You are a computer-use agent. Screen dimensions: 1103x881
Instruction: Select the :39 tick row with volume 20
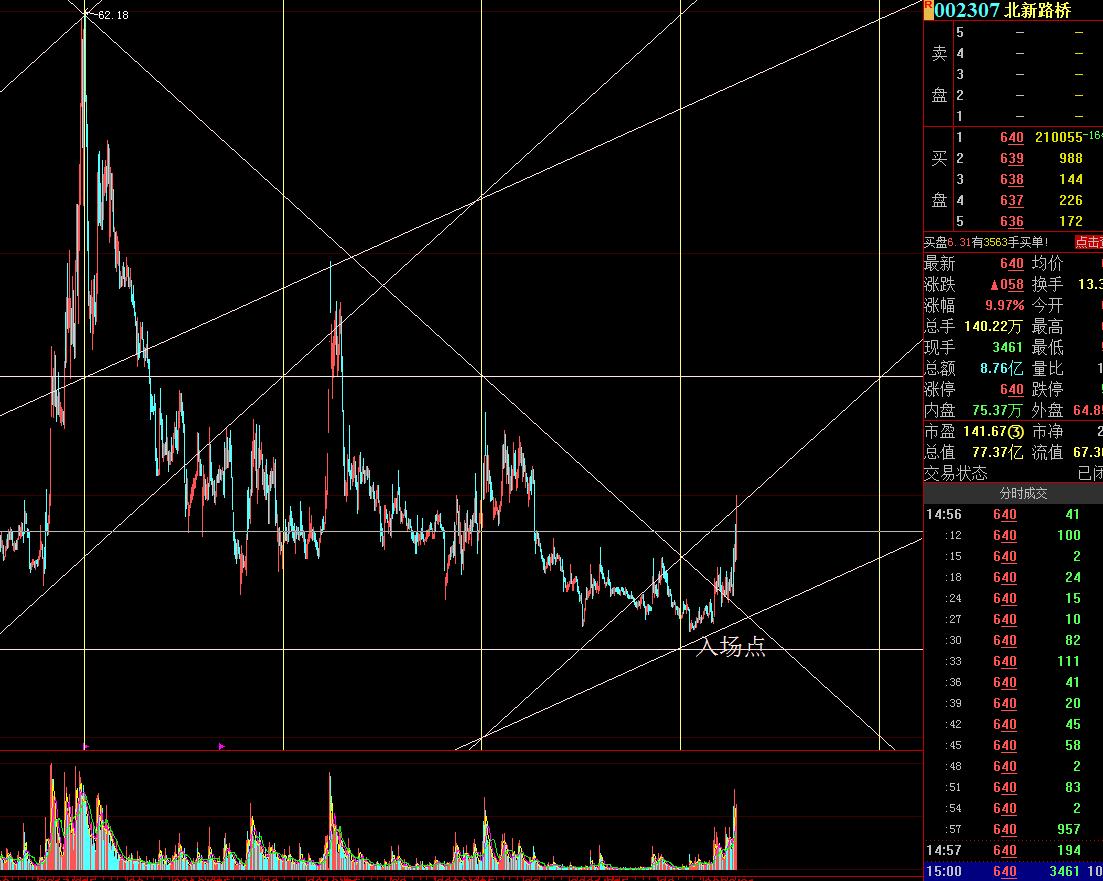point(1013,703)
